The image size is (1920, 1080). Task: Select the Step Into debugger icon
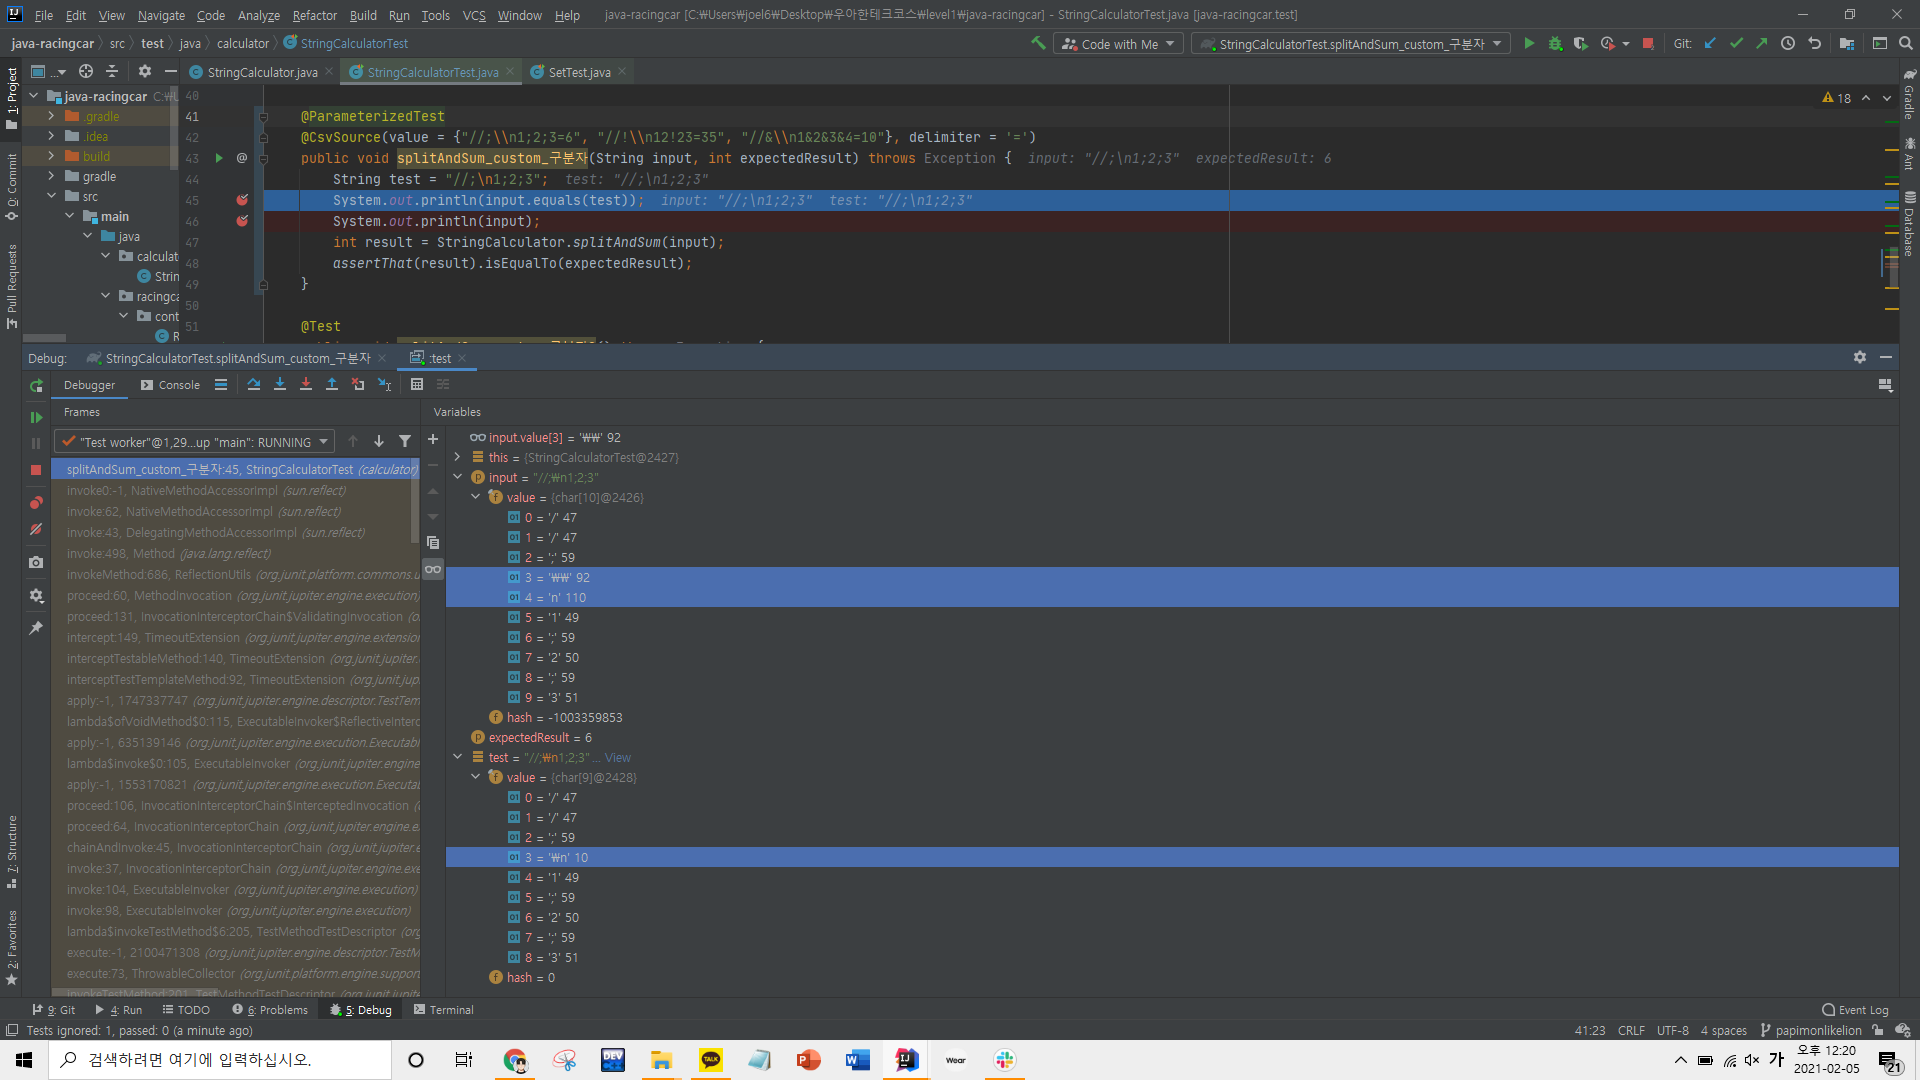point(280,384)
